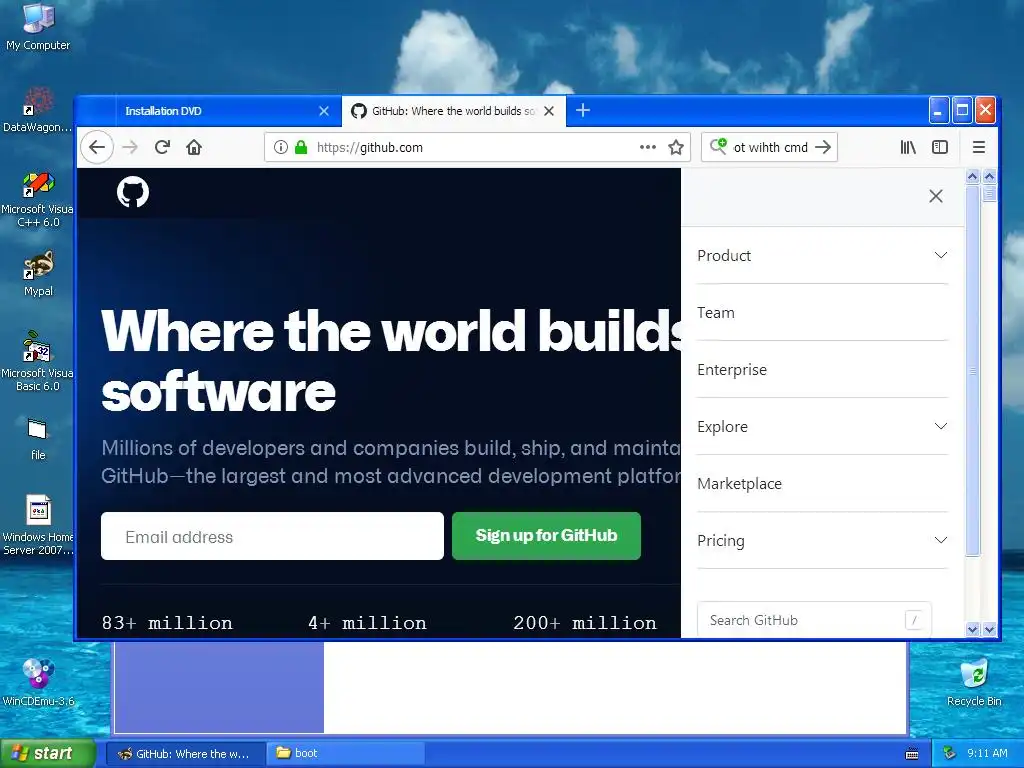Open the browser hamburger menu
The height and width of the screenshot is (768, 1024).
click(x=978, y=147)
